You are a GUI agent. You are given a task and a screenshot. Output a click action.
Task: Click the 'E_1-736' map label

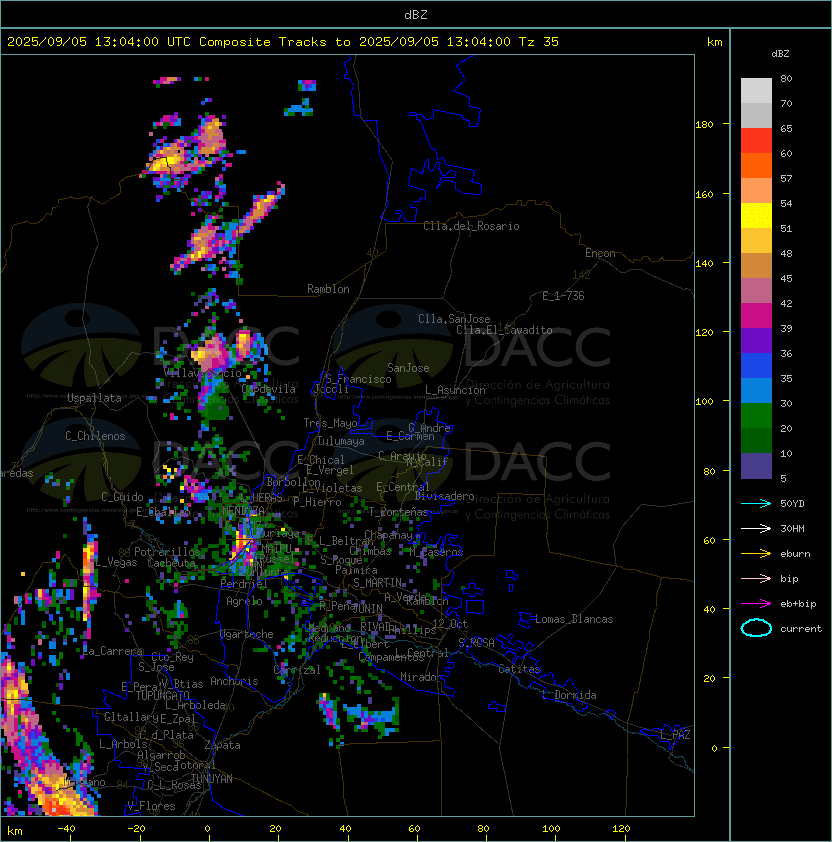pyautogui.click(x=563, y=296)
